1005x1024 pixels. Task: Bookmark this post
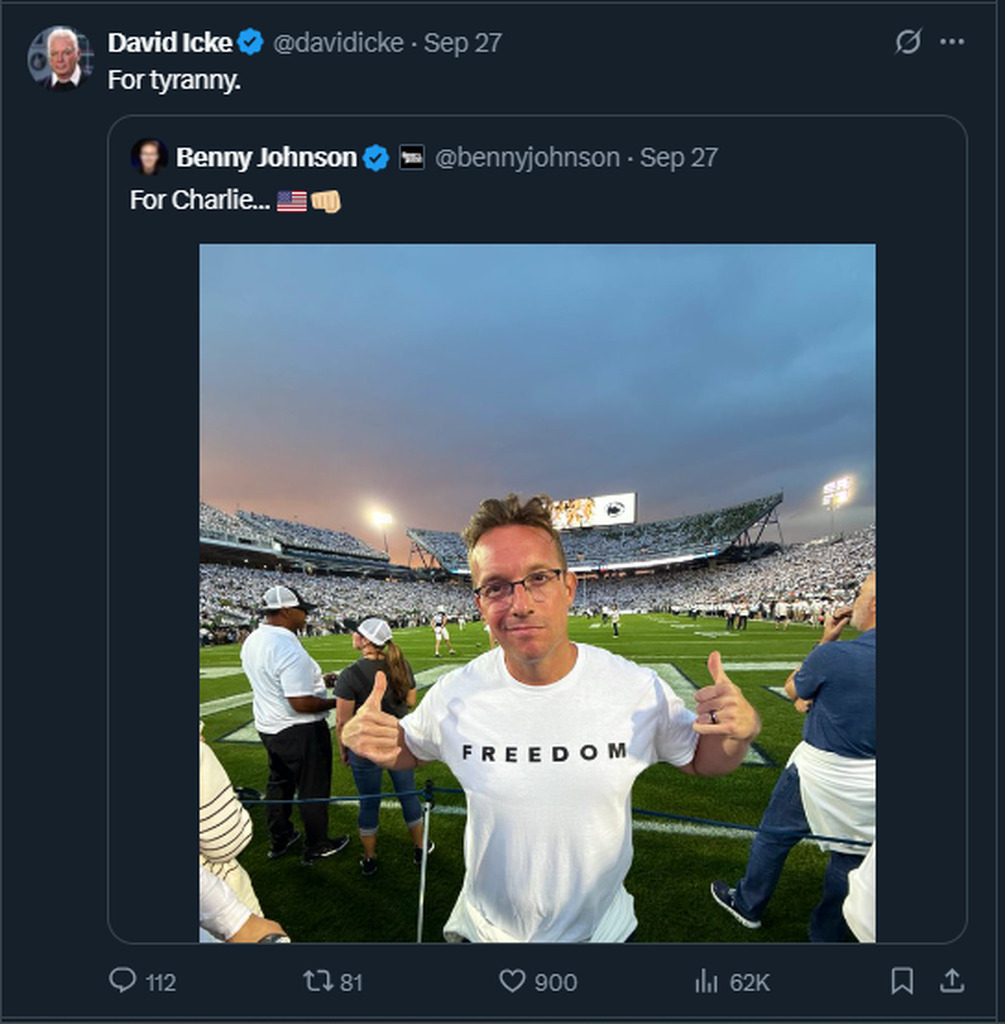tap(902, 981)
